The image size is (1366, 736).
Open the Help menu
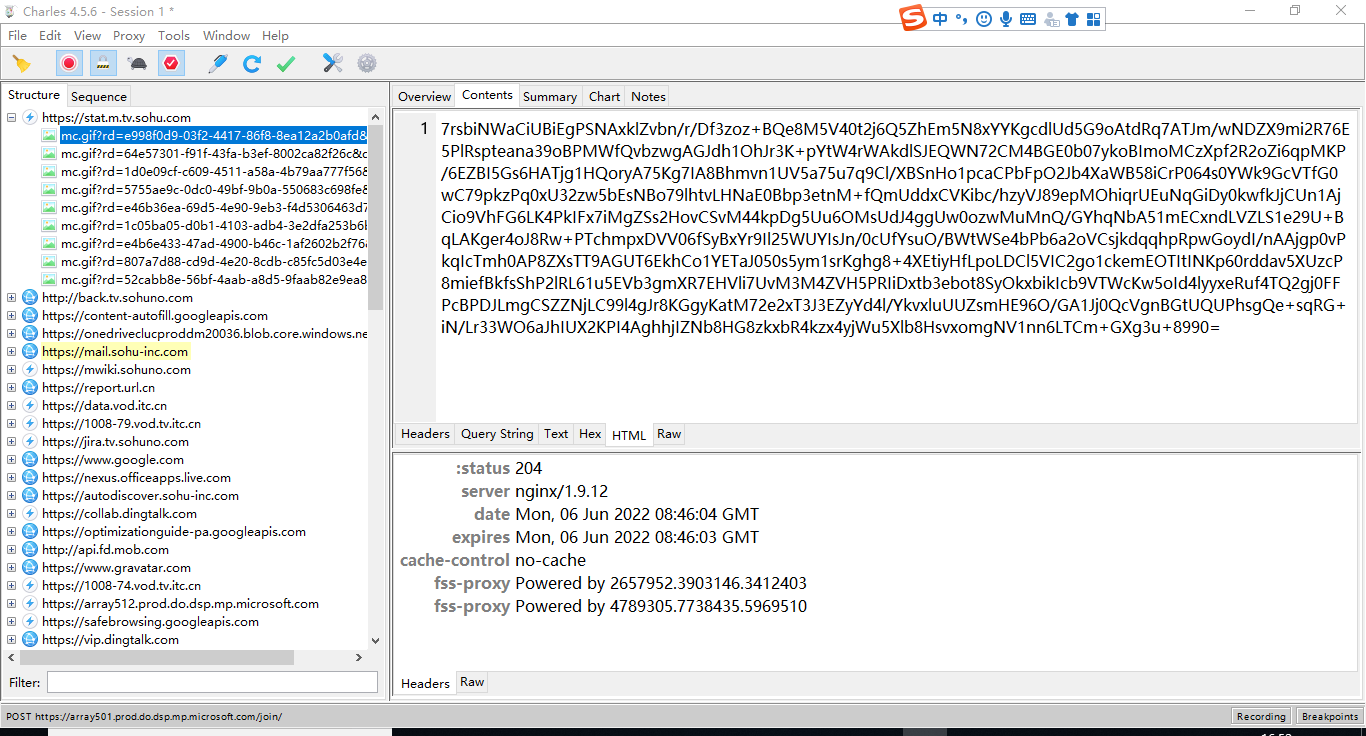click(275, 35)
